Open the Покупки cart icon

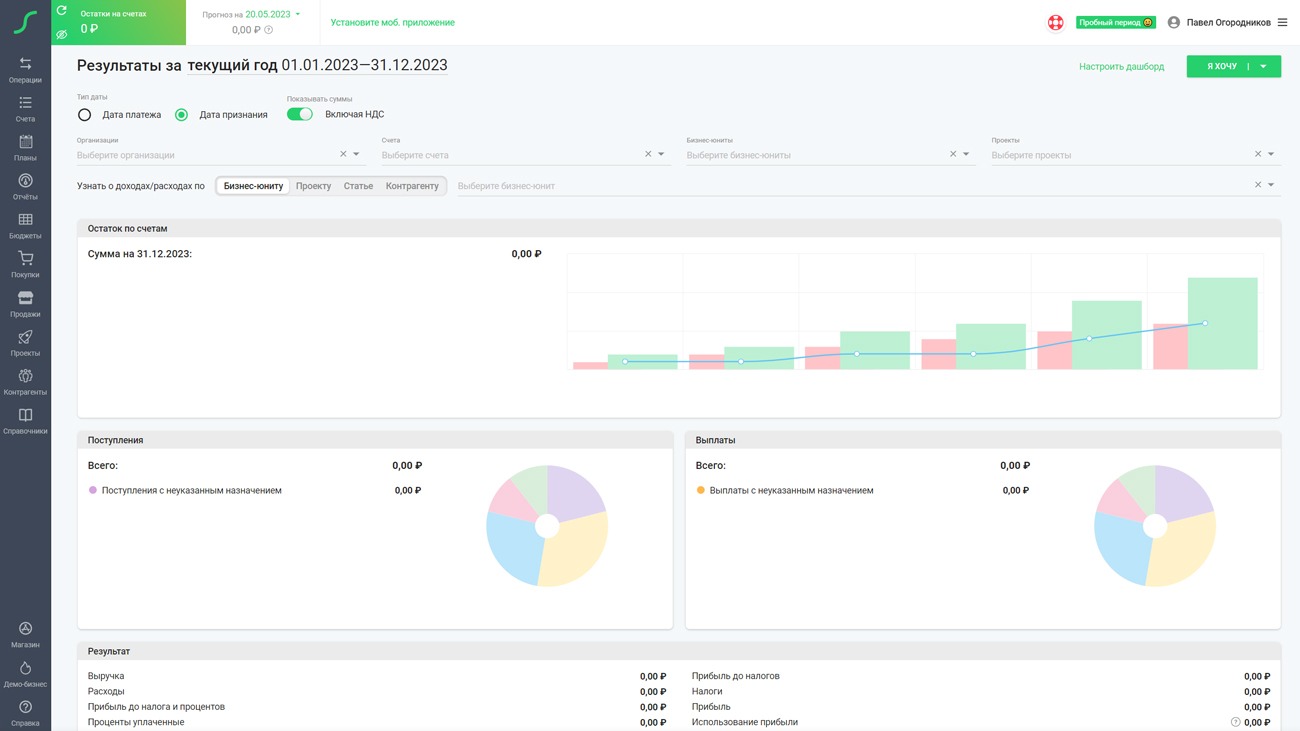pyautogui.click(x=25, y=264)
